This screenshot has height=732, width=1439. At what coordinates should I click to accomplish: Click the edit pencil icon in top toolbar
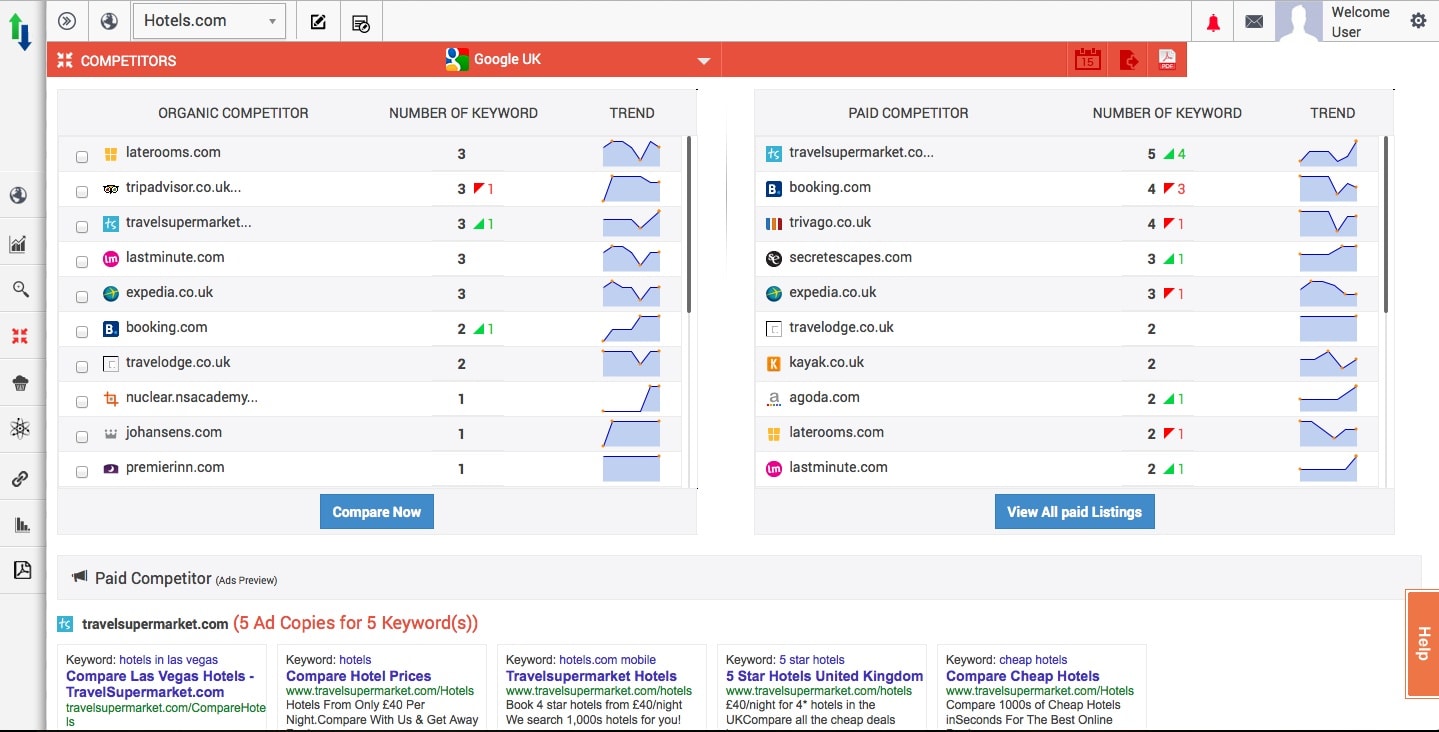[318, 21]
